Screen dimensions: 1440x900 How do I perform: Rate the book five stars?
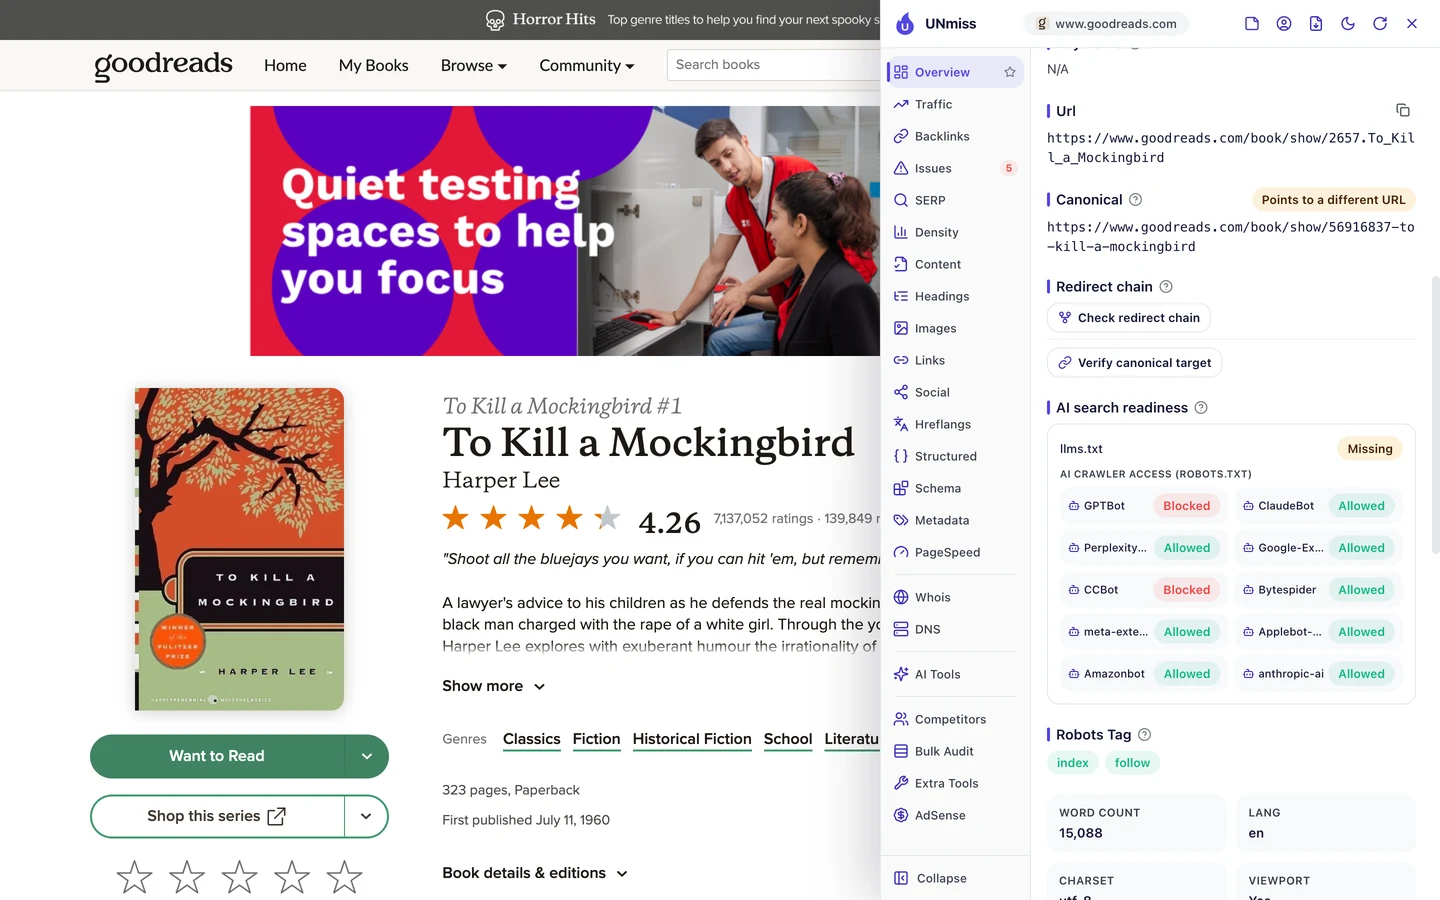tap(344, 877)
